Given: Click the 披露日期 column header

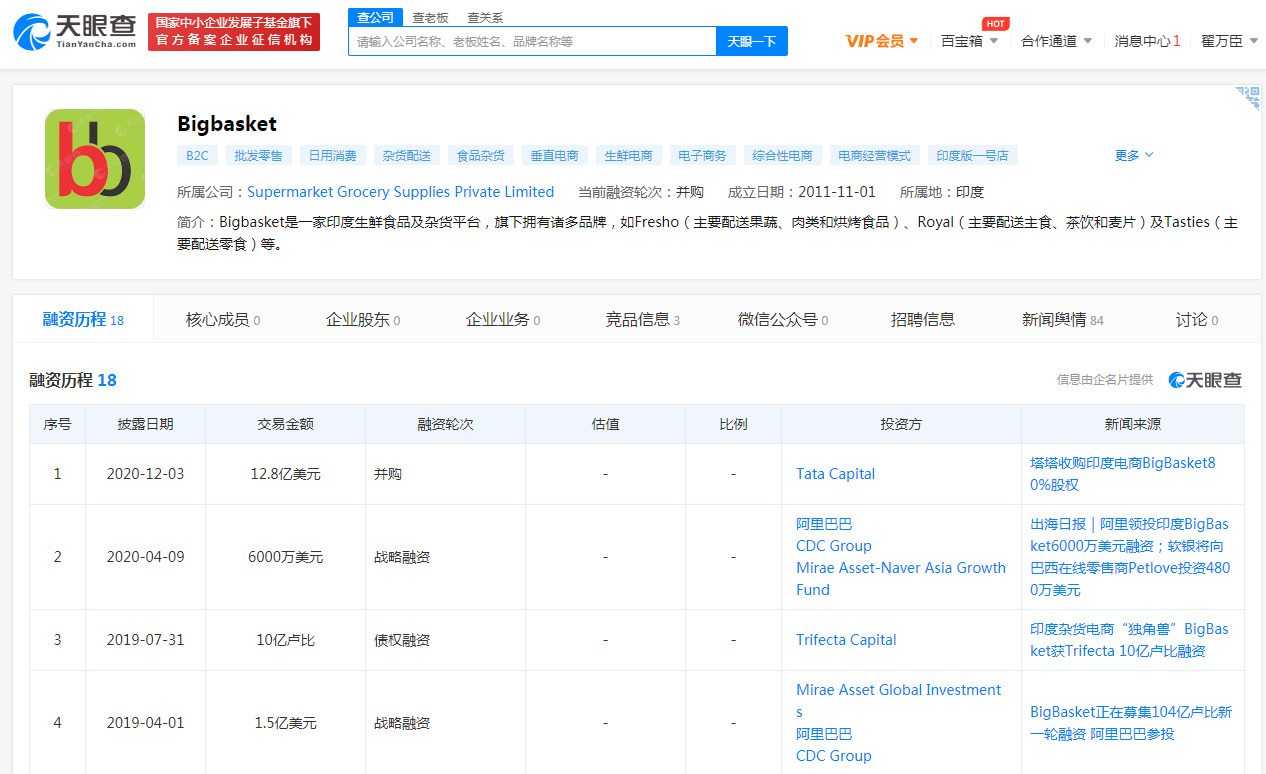Looking at the screenshot, I should [145, 424].
